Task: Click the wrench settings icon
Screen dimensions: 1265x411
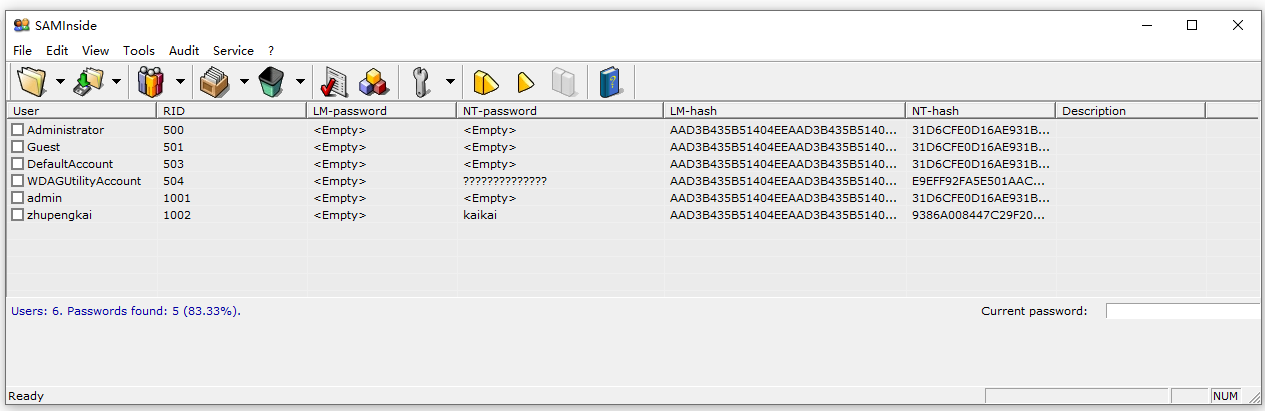Action: (x=421, y=81)
